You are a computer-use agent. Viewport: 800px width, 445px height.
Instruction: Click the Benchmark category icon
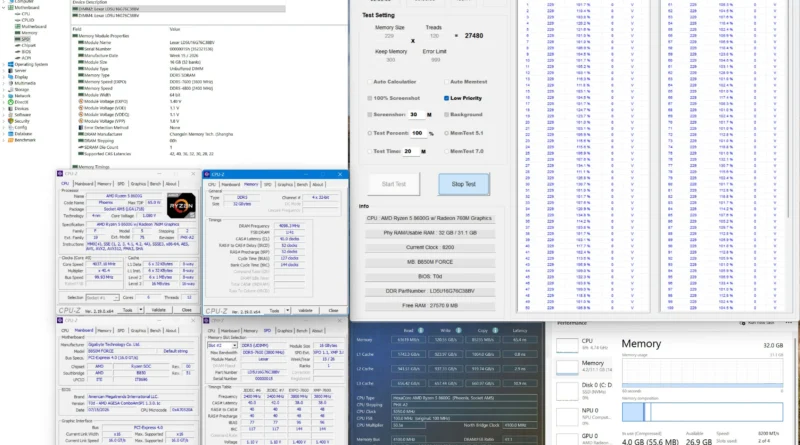point(10,140)
